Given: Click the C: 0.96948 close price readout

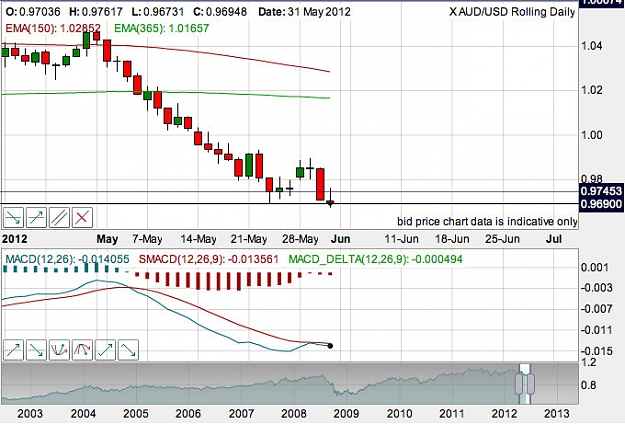Looking at the screenshot, I should (220, 12).
